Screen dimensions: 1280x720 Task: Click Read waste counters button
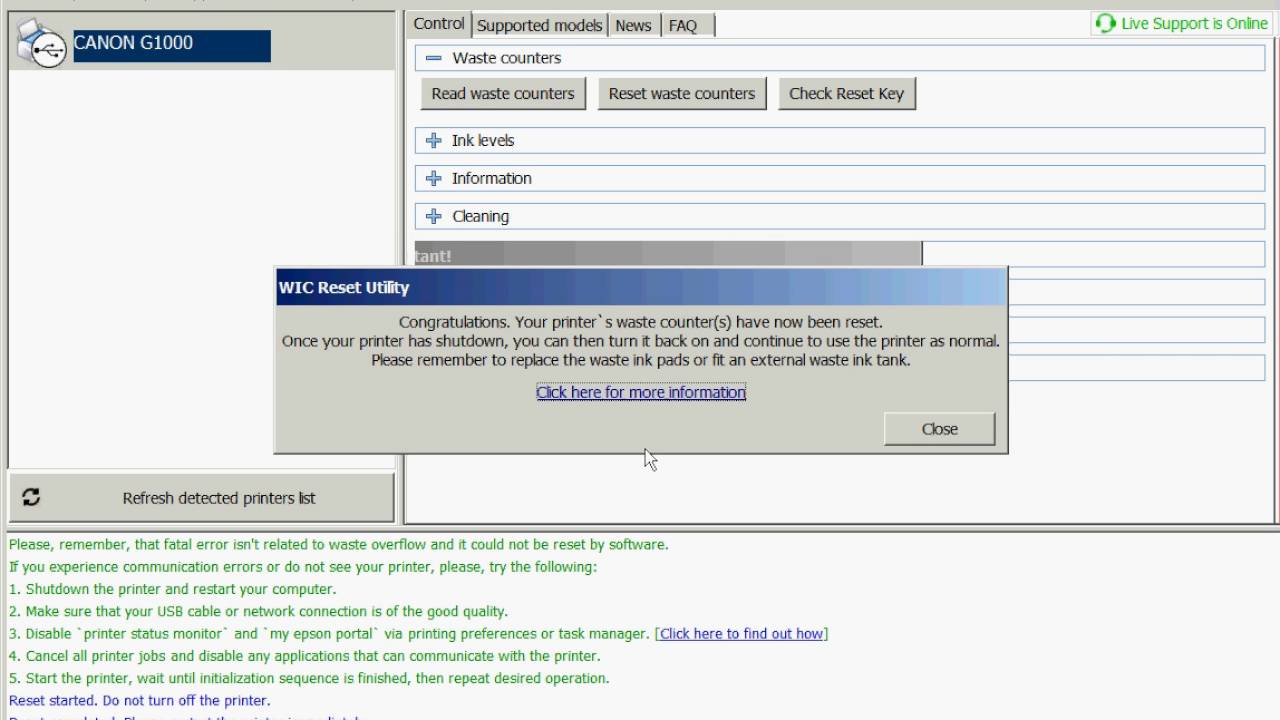click(x=503, y=93)
